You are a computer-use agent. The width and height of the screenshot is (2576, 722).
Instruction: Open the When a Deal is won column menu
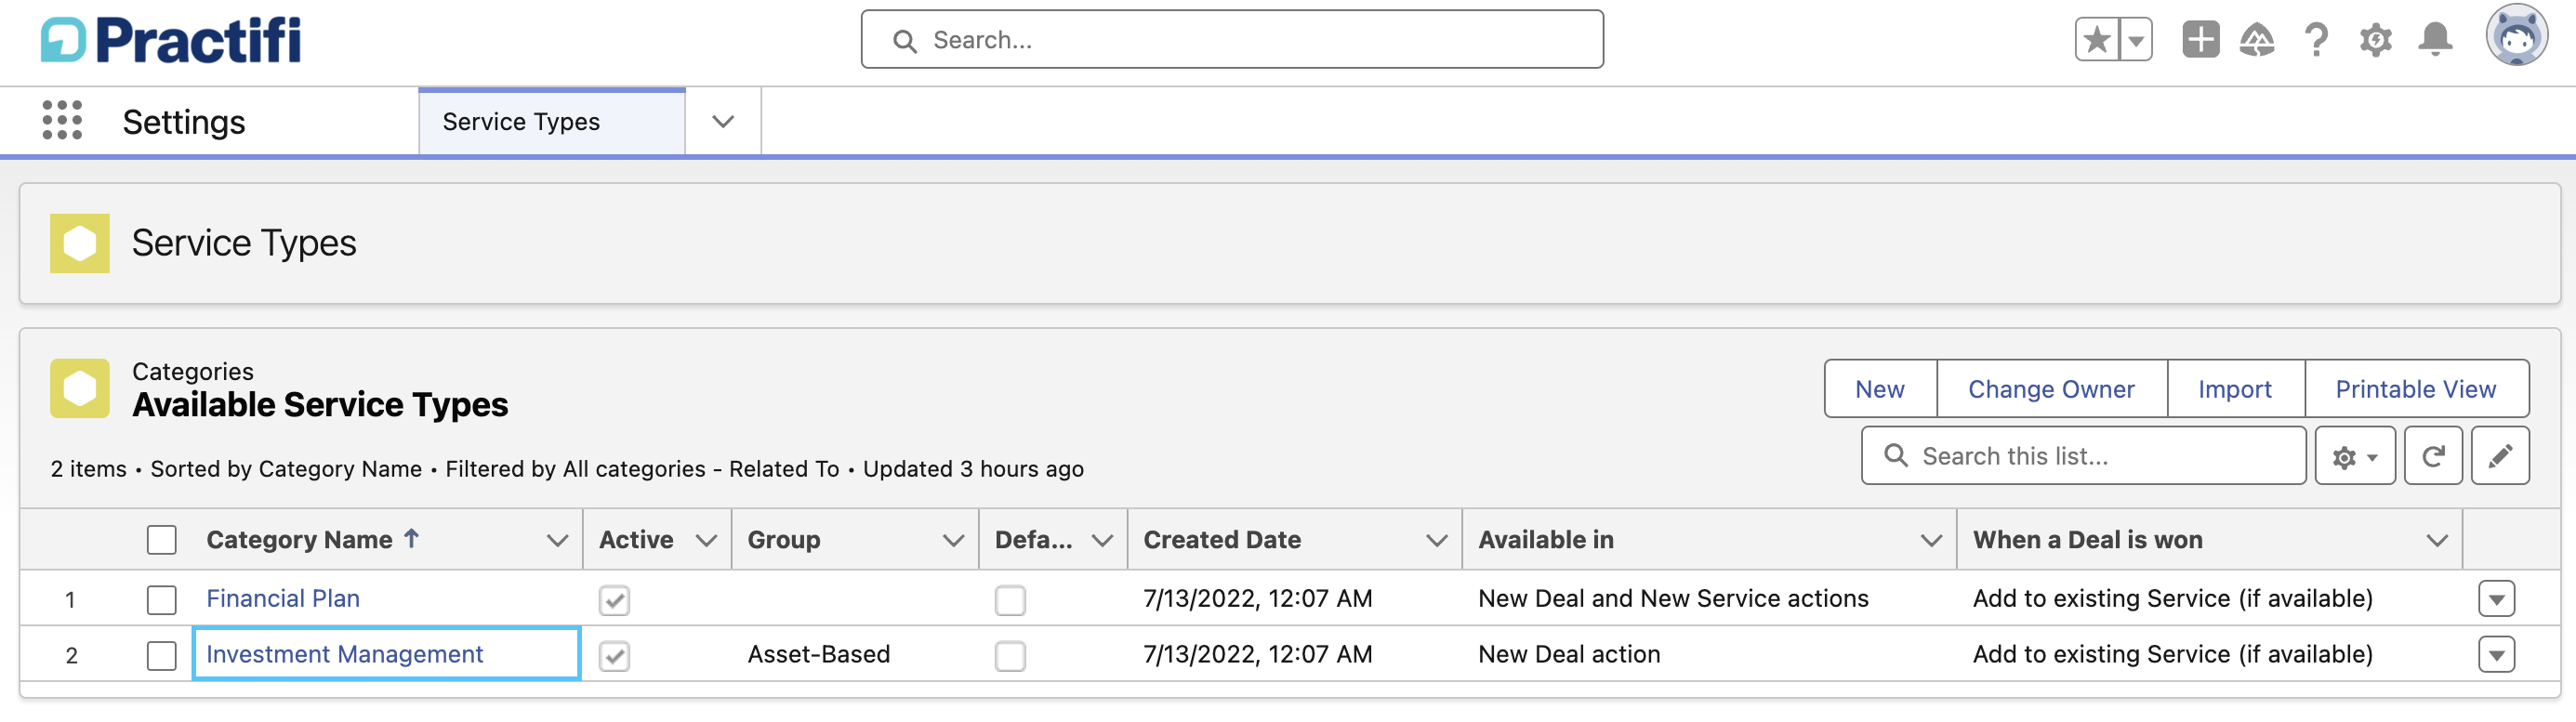(x=2437, y=541)
